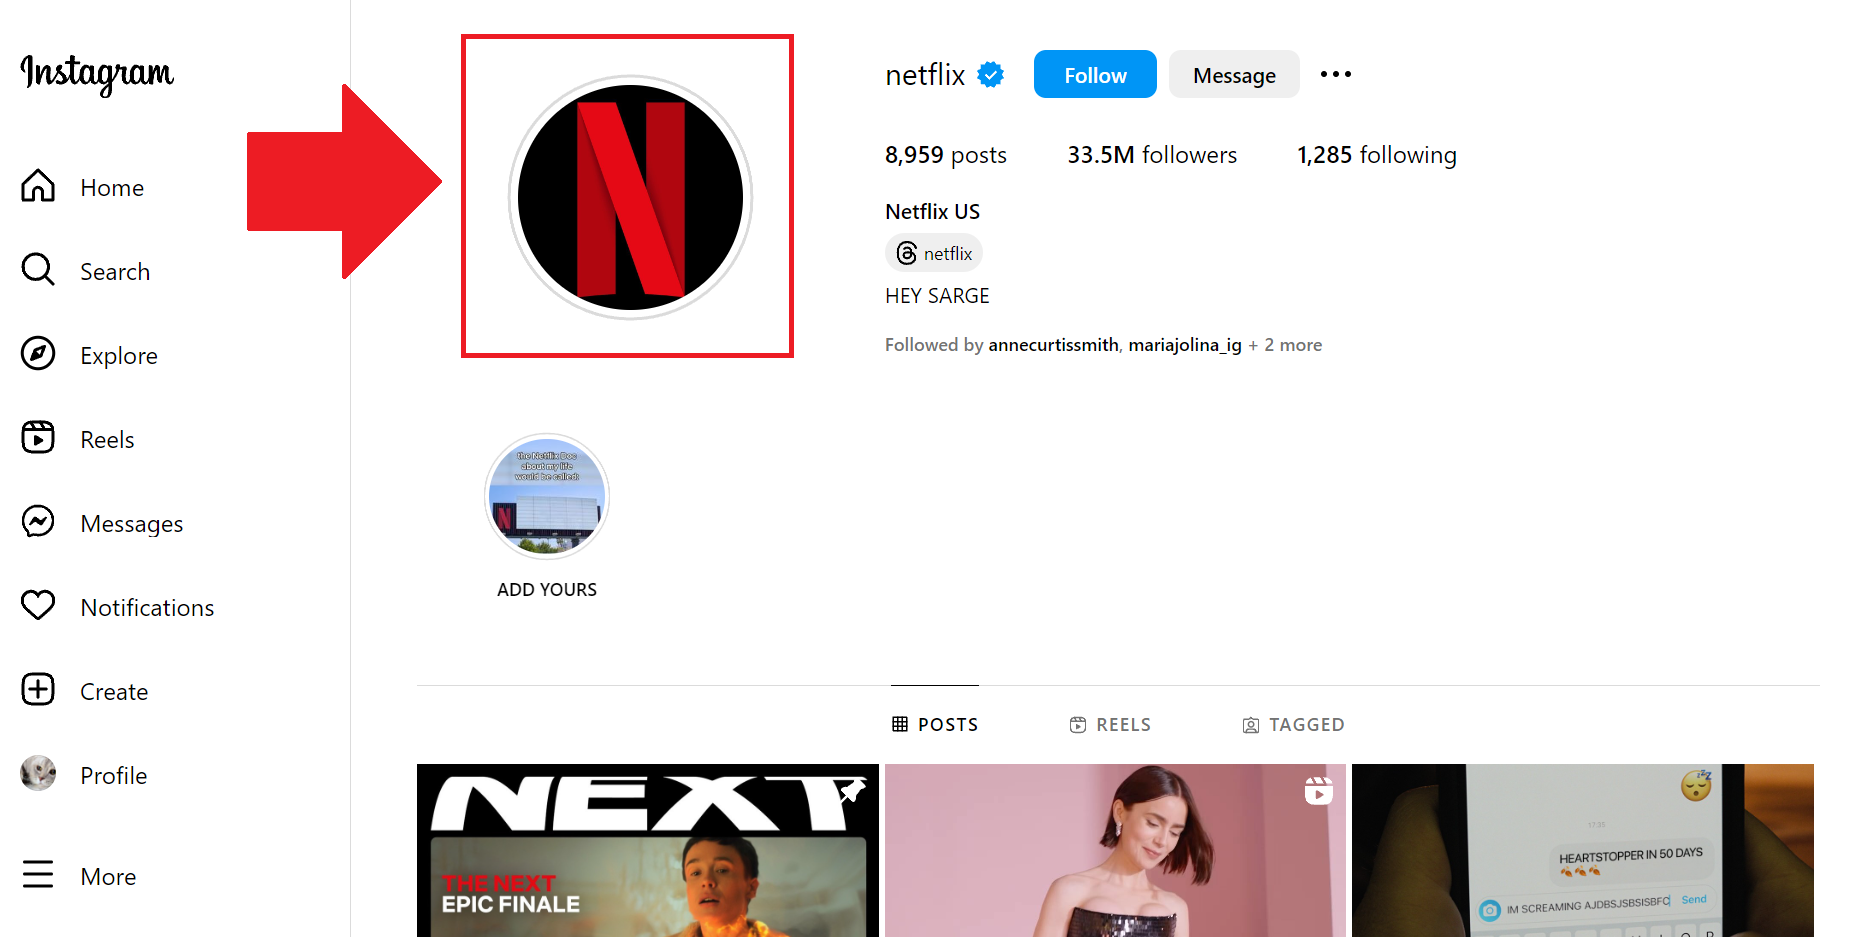Click the portrait icon of the TAGGED tab
This screenshot has width=1874, height=937.
[x=1251, y=725]
